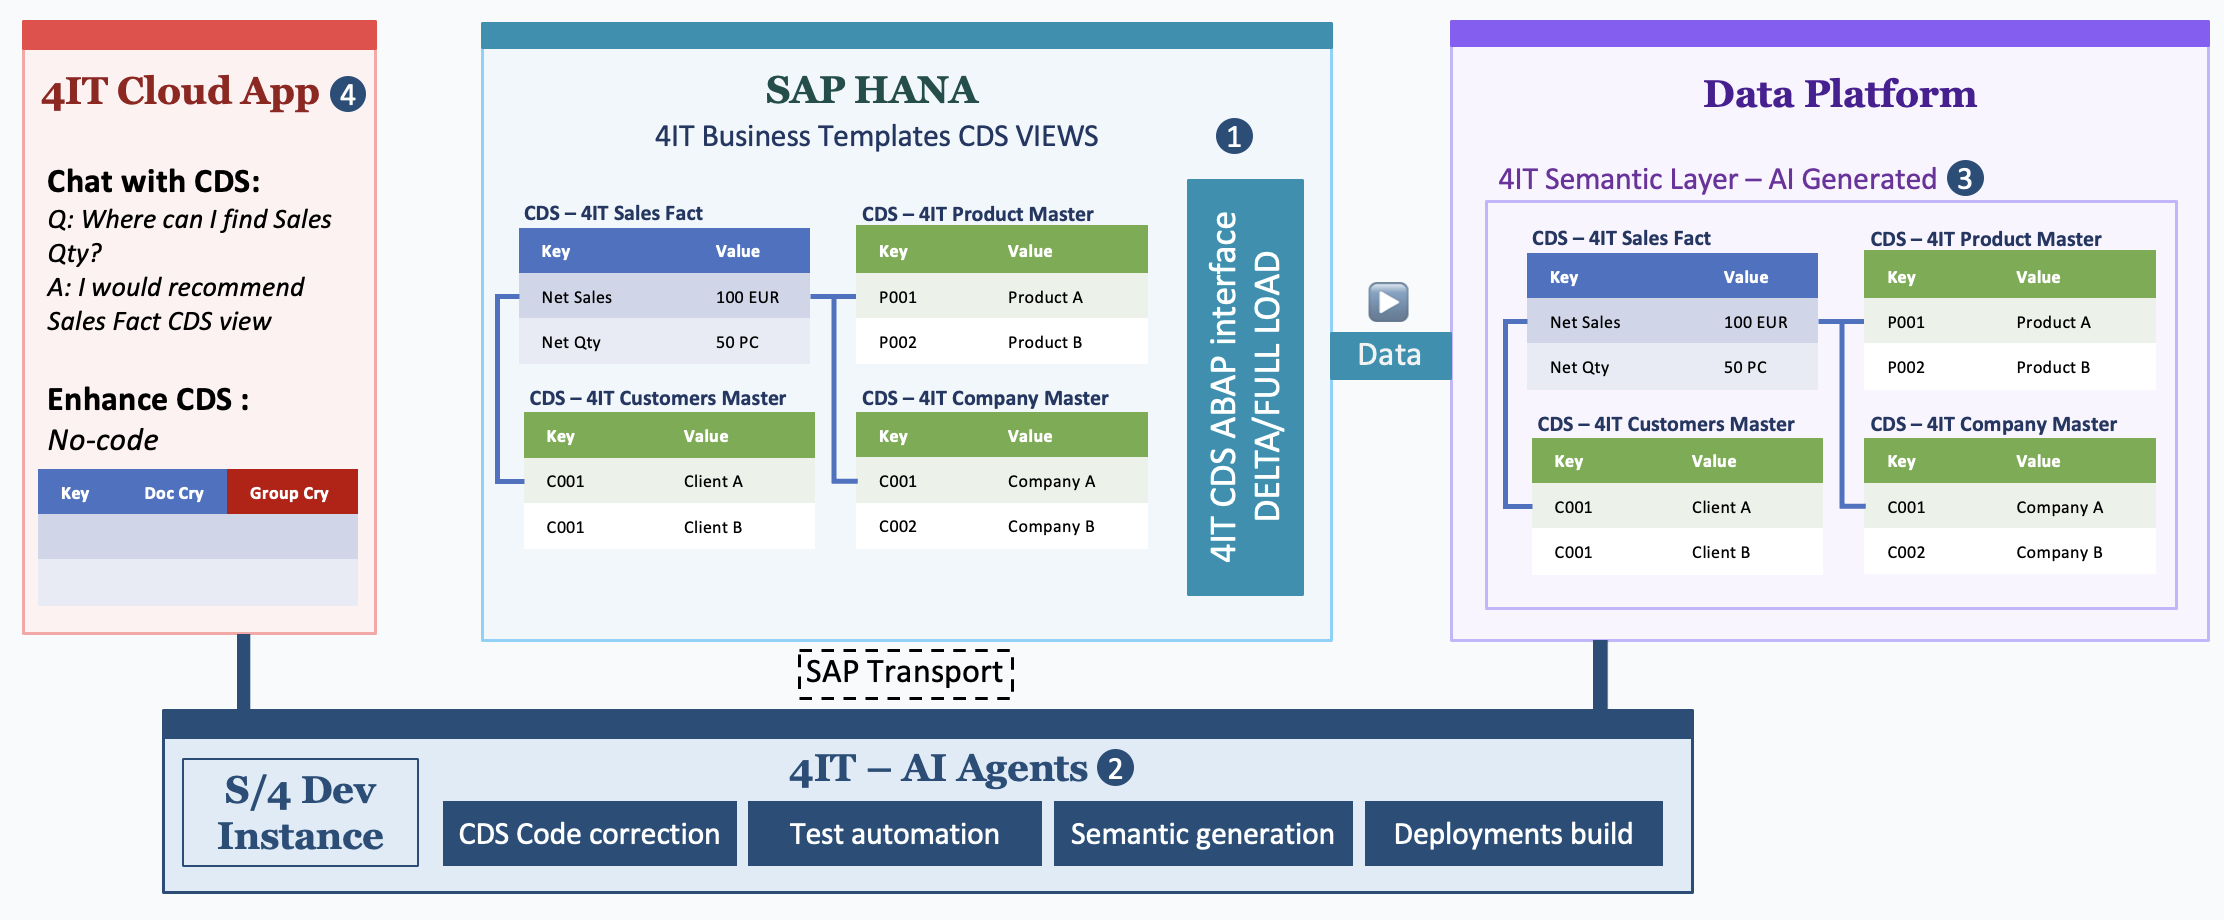This screenshot has height=920, width=2224.
Task: Click the Data connector label
Action: [x=1388, y=354]
